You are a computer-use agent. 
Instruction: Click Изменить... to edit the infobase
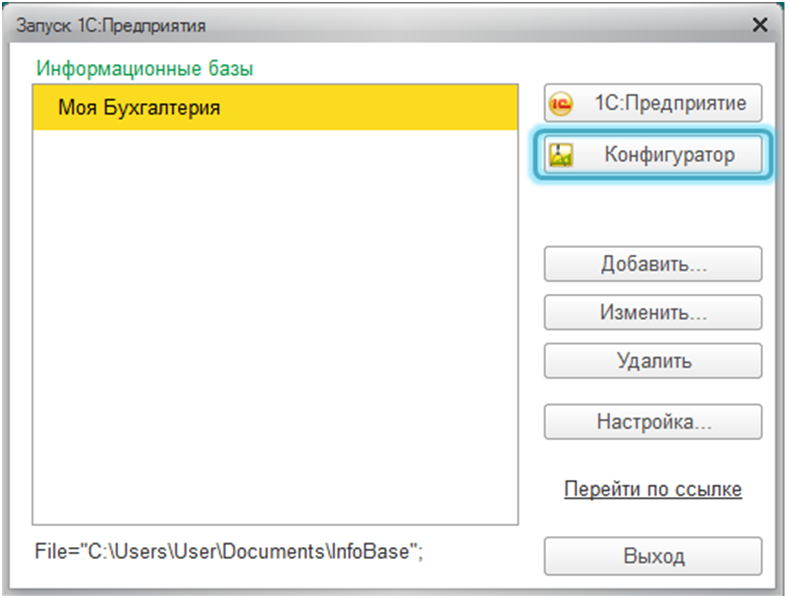pos(653,312)
